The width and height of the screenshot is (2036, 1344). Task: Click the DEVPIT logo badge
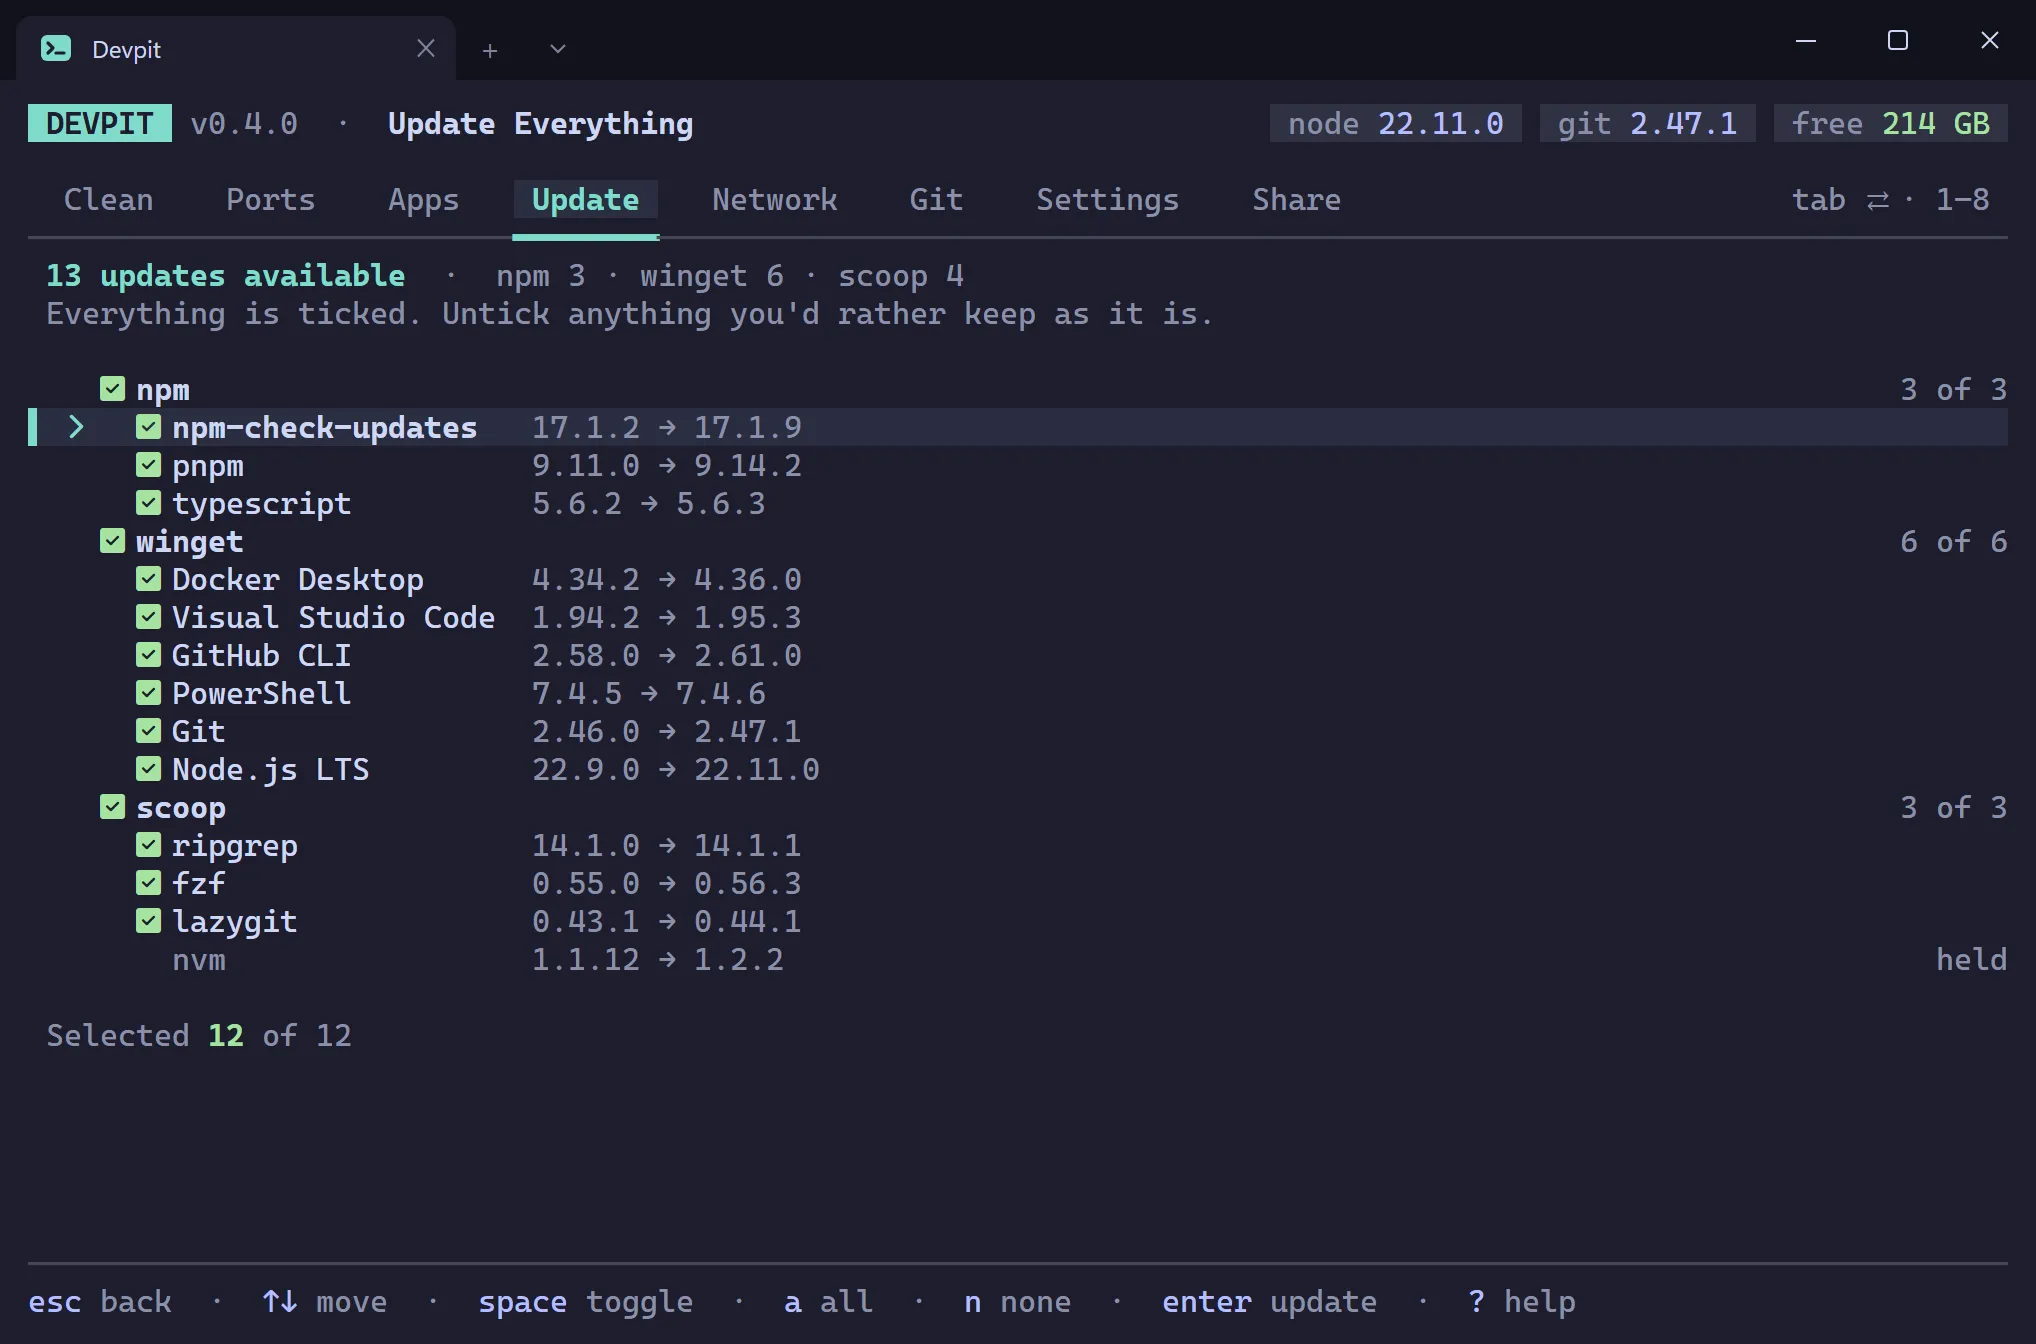[100, 123]
